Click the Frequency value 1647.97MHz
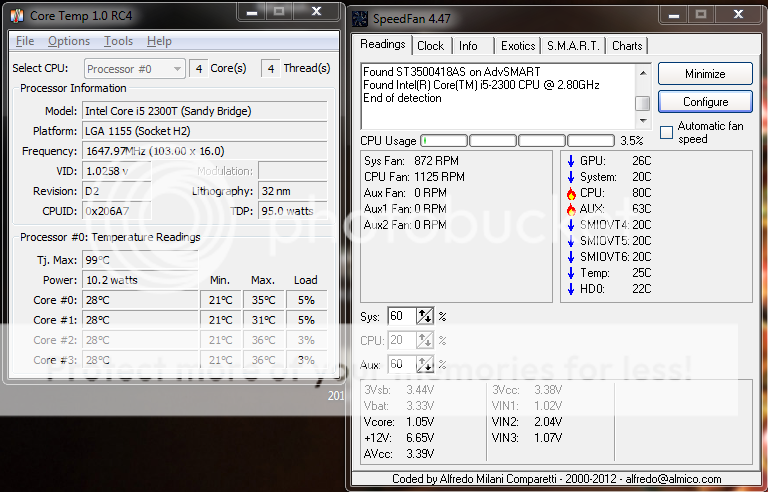 205,151
